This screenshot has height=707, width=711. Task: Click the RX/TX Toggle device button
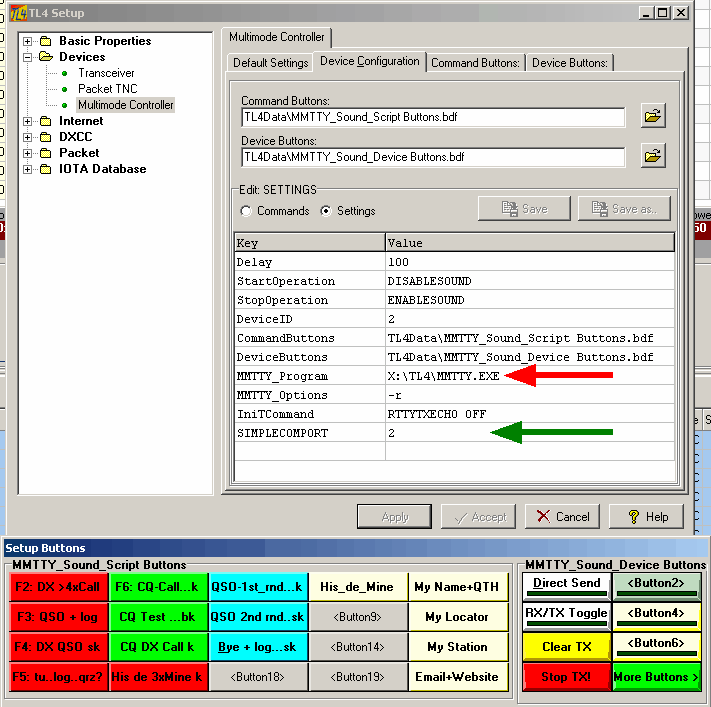pyautogui.click(x=567, y=615)
